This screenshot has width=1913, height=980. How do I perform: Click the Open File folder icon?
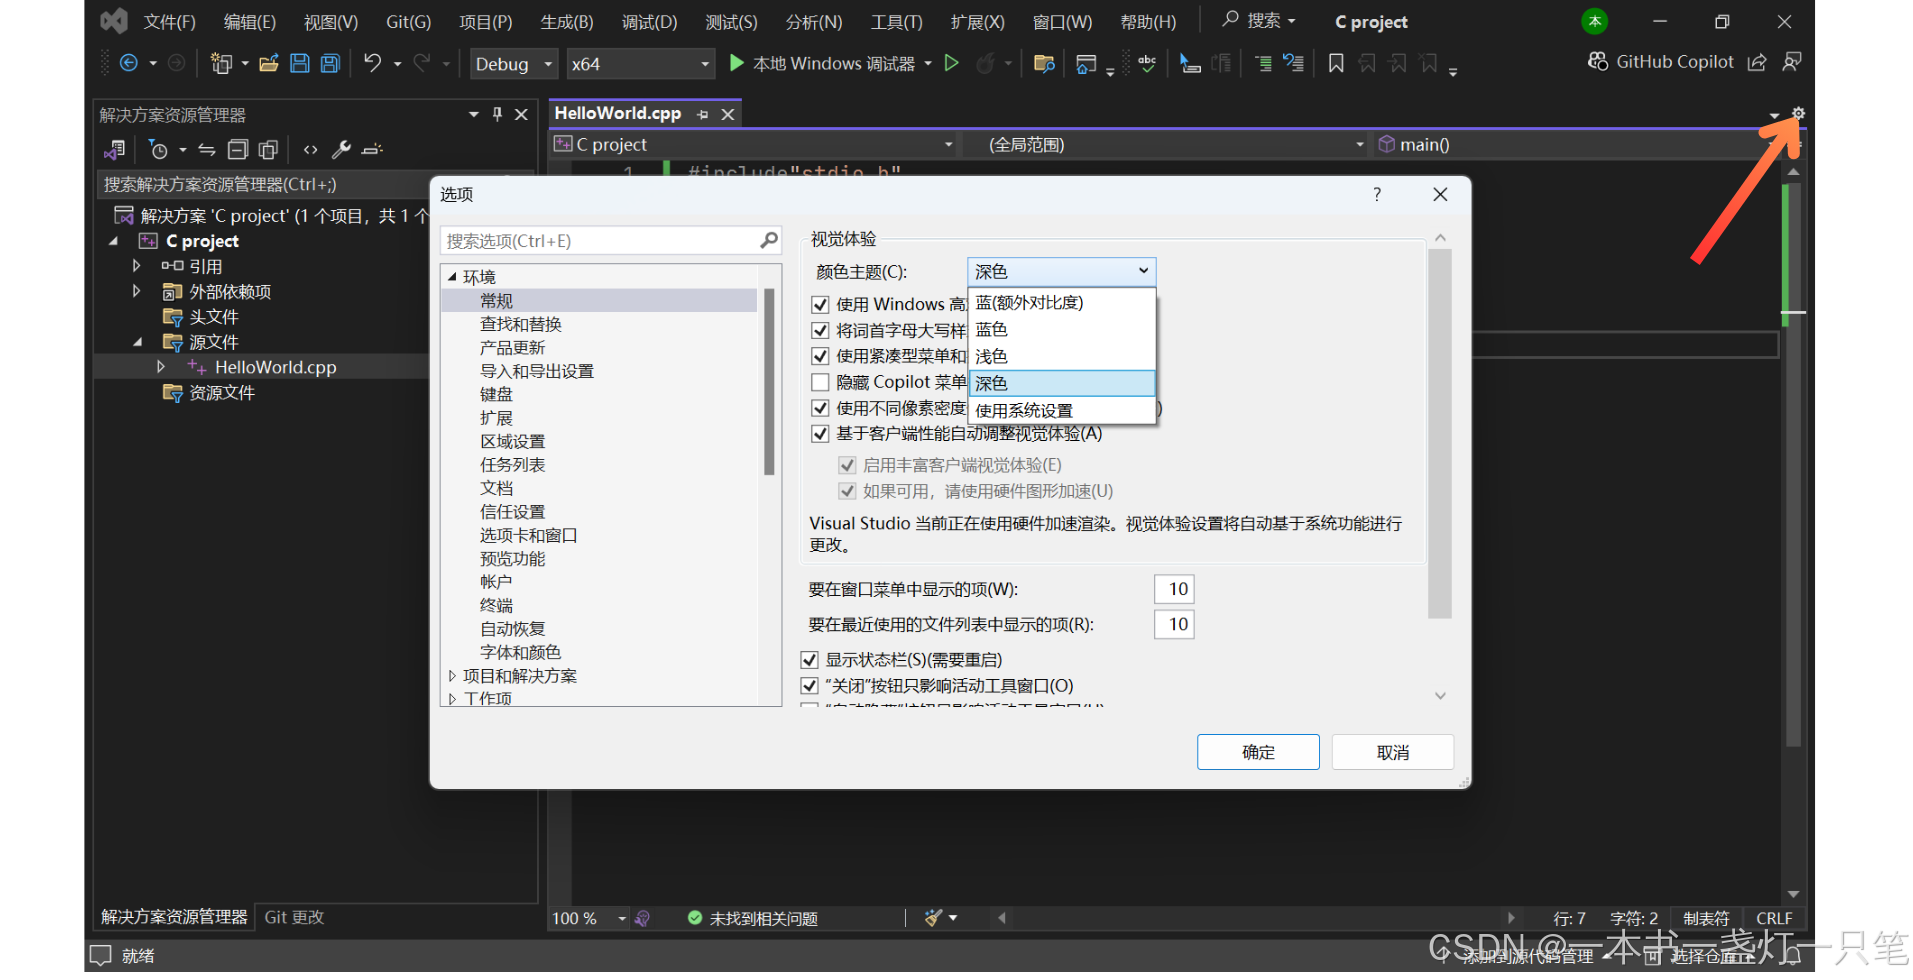click(268, 63)
